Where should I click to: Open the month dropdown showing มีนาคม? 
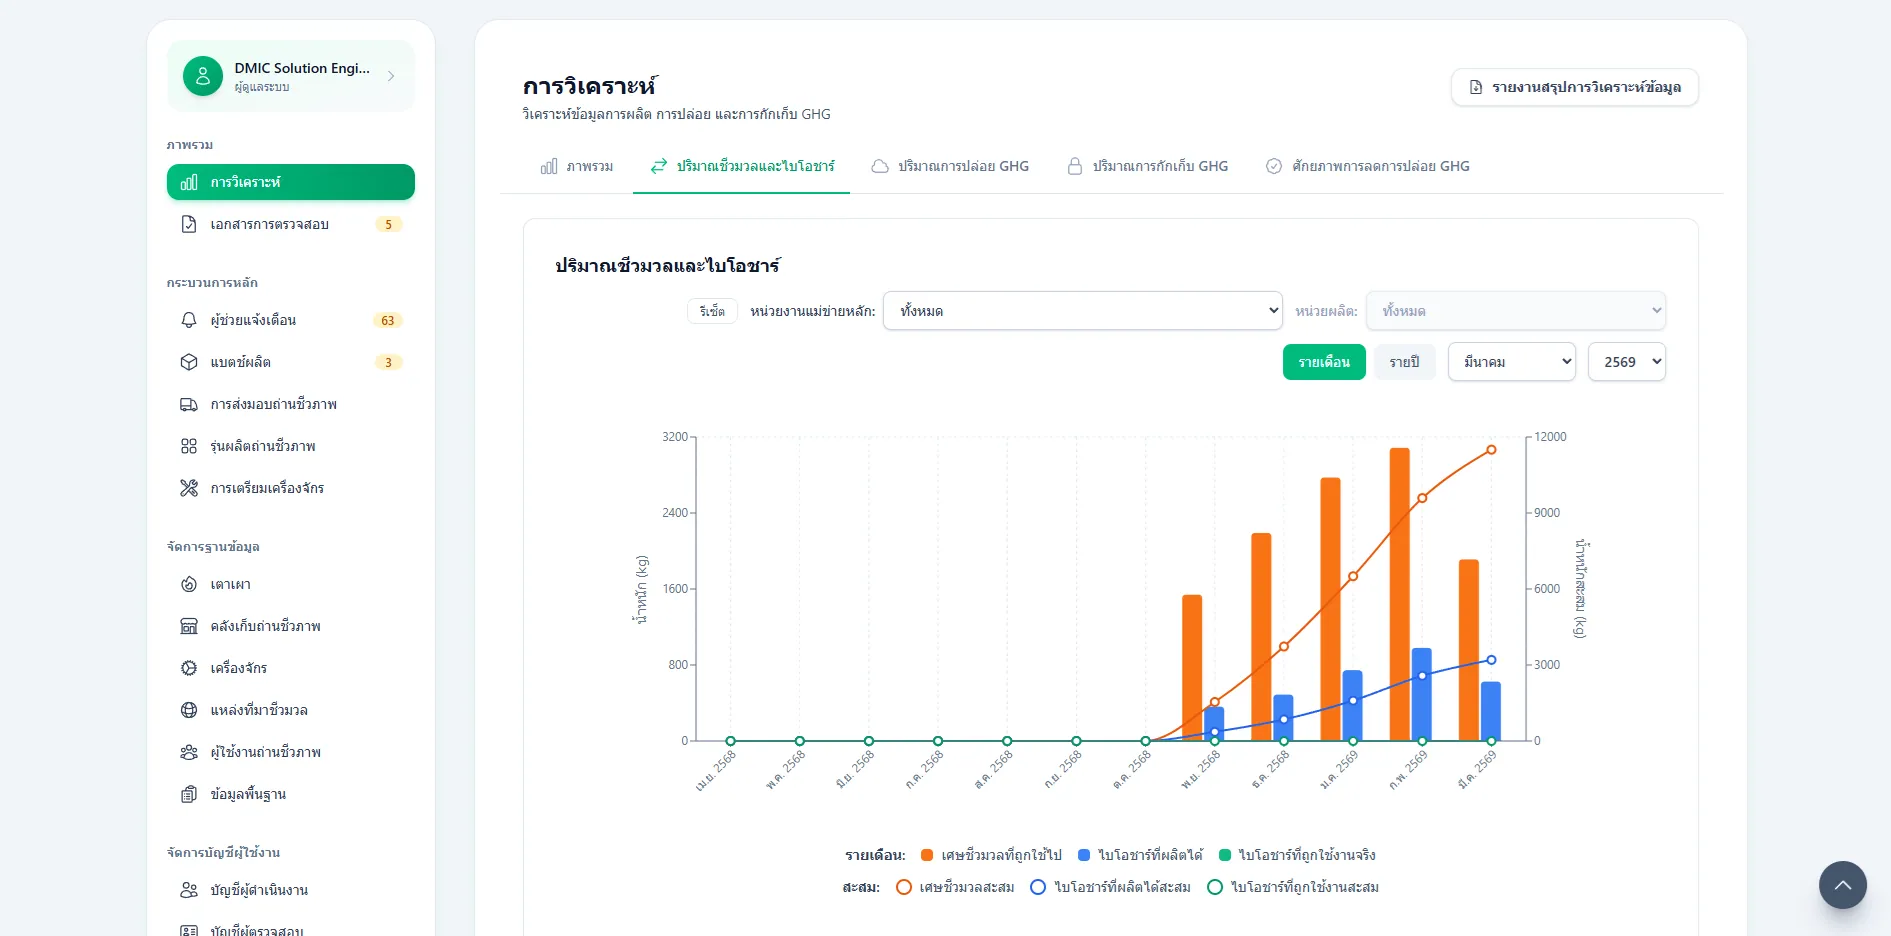point(1512,362)
